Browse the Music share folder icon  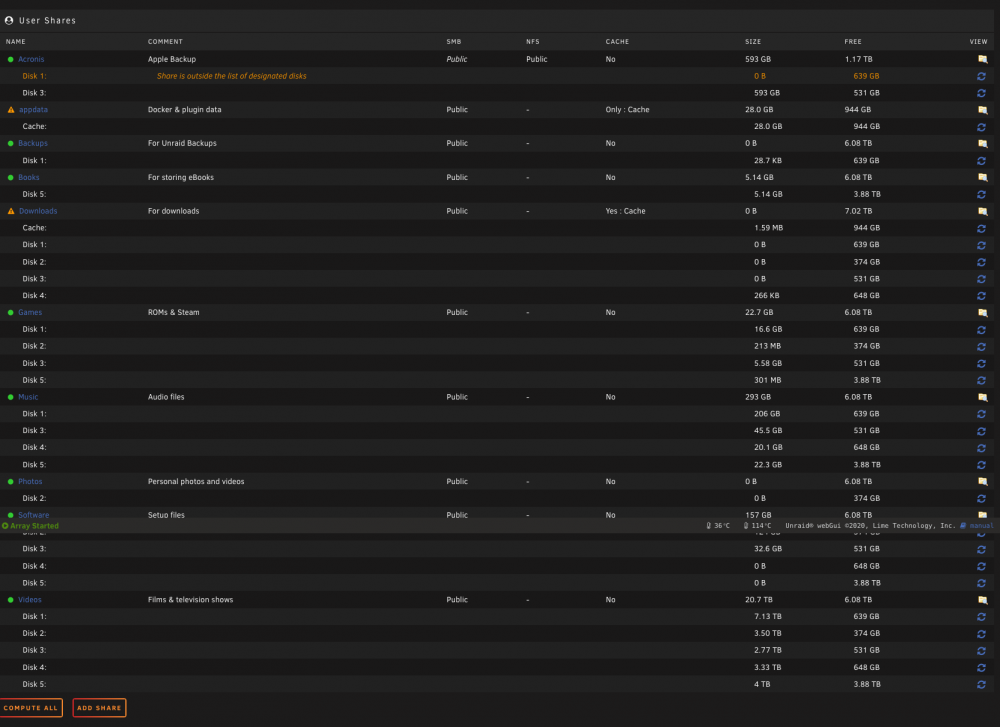(982, 397)
